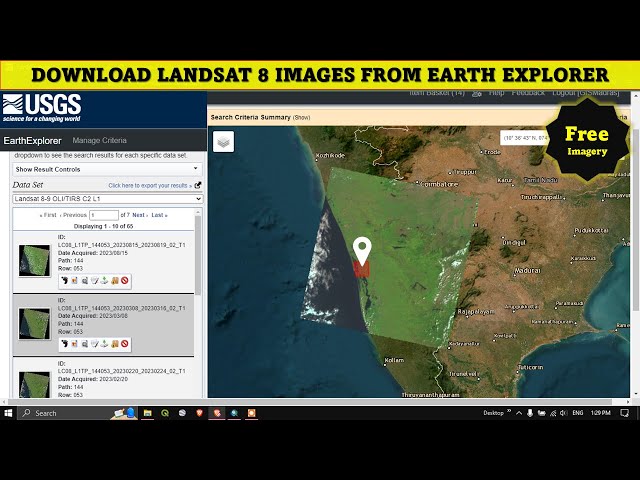Open the Help menu
This screenshot has width=640, height=480.
[x=496, y=93]
